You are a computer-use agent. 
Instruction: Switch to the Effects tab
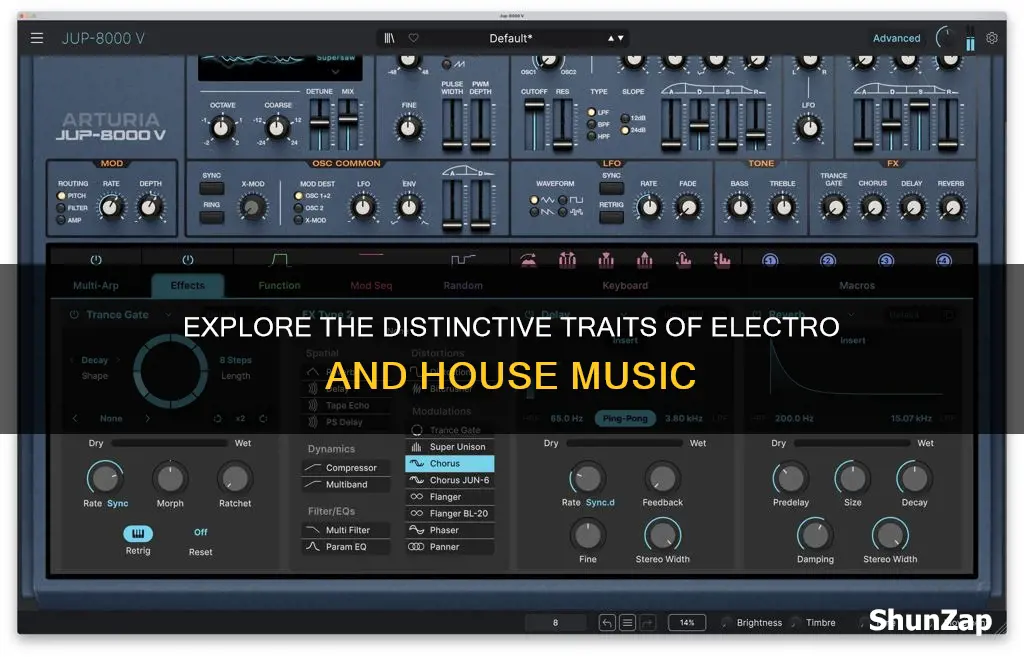[x=187, y=285]
